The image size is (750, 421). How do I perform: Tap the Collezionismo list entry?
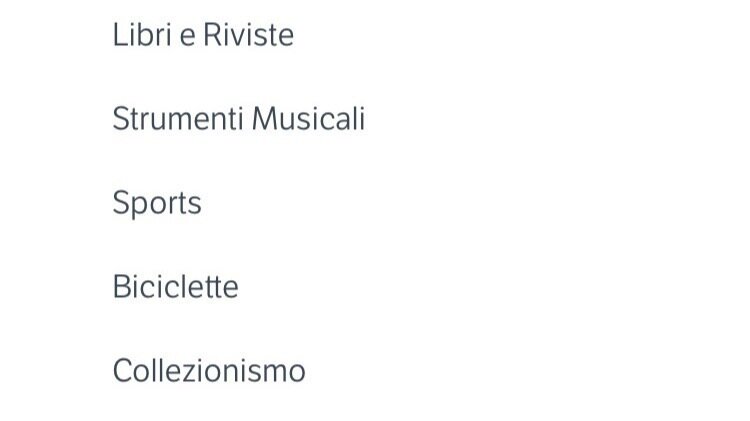pos(209,371)
